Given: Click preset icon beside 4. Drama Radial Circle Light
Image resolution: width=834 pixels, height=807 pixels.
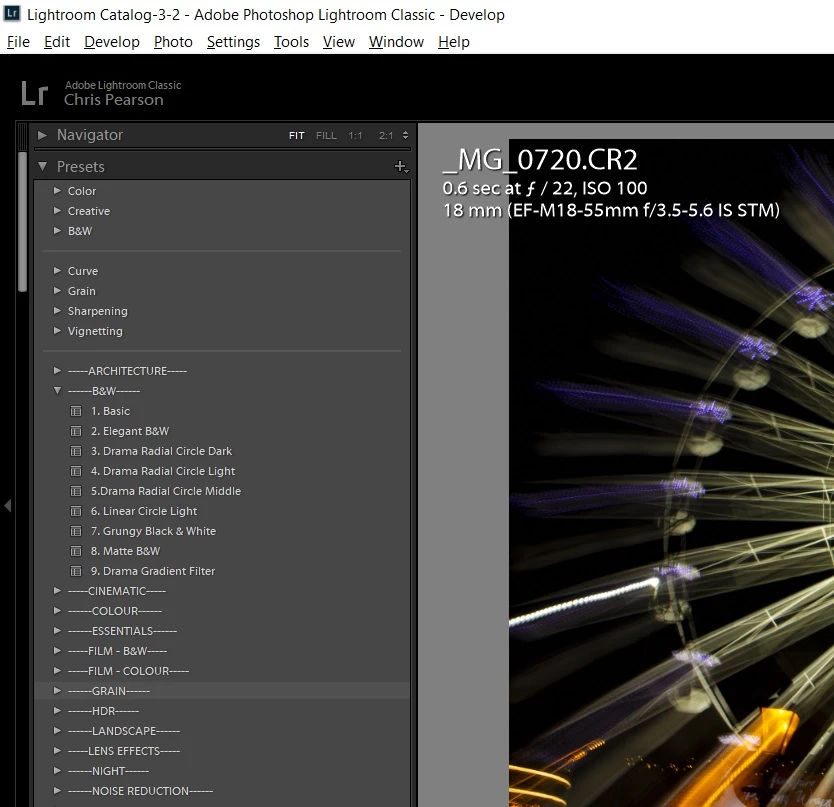Looking at the screenshot, I should point(76,471).
